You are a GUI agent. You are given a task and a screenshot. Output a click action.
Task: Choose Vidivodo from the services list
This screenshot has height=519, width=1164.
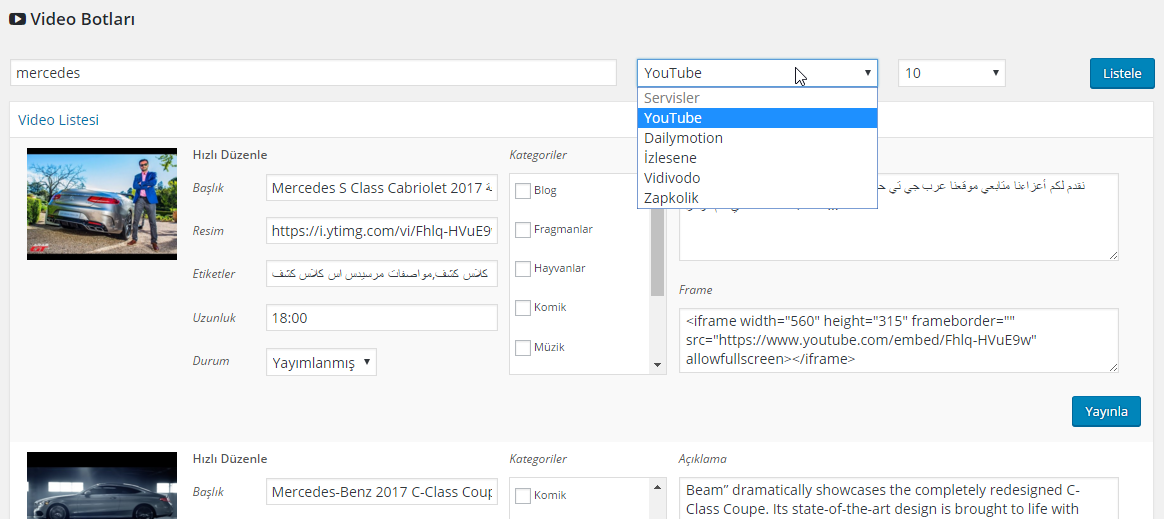point(757,178)
